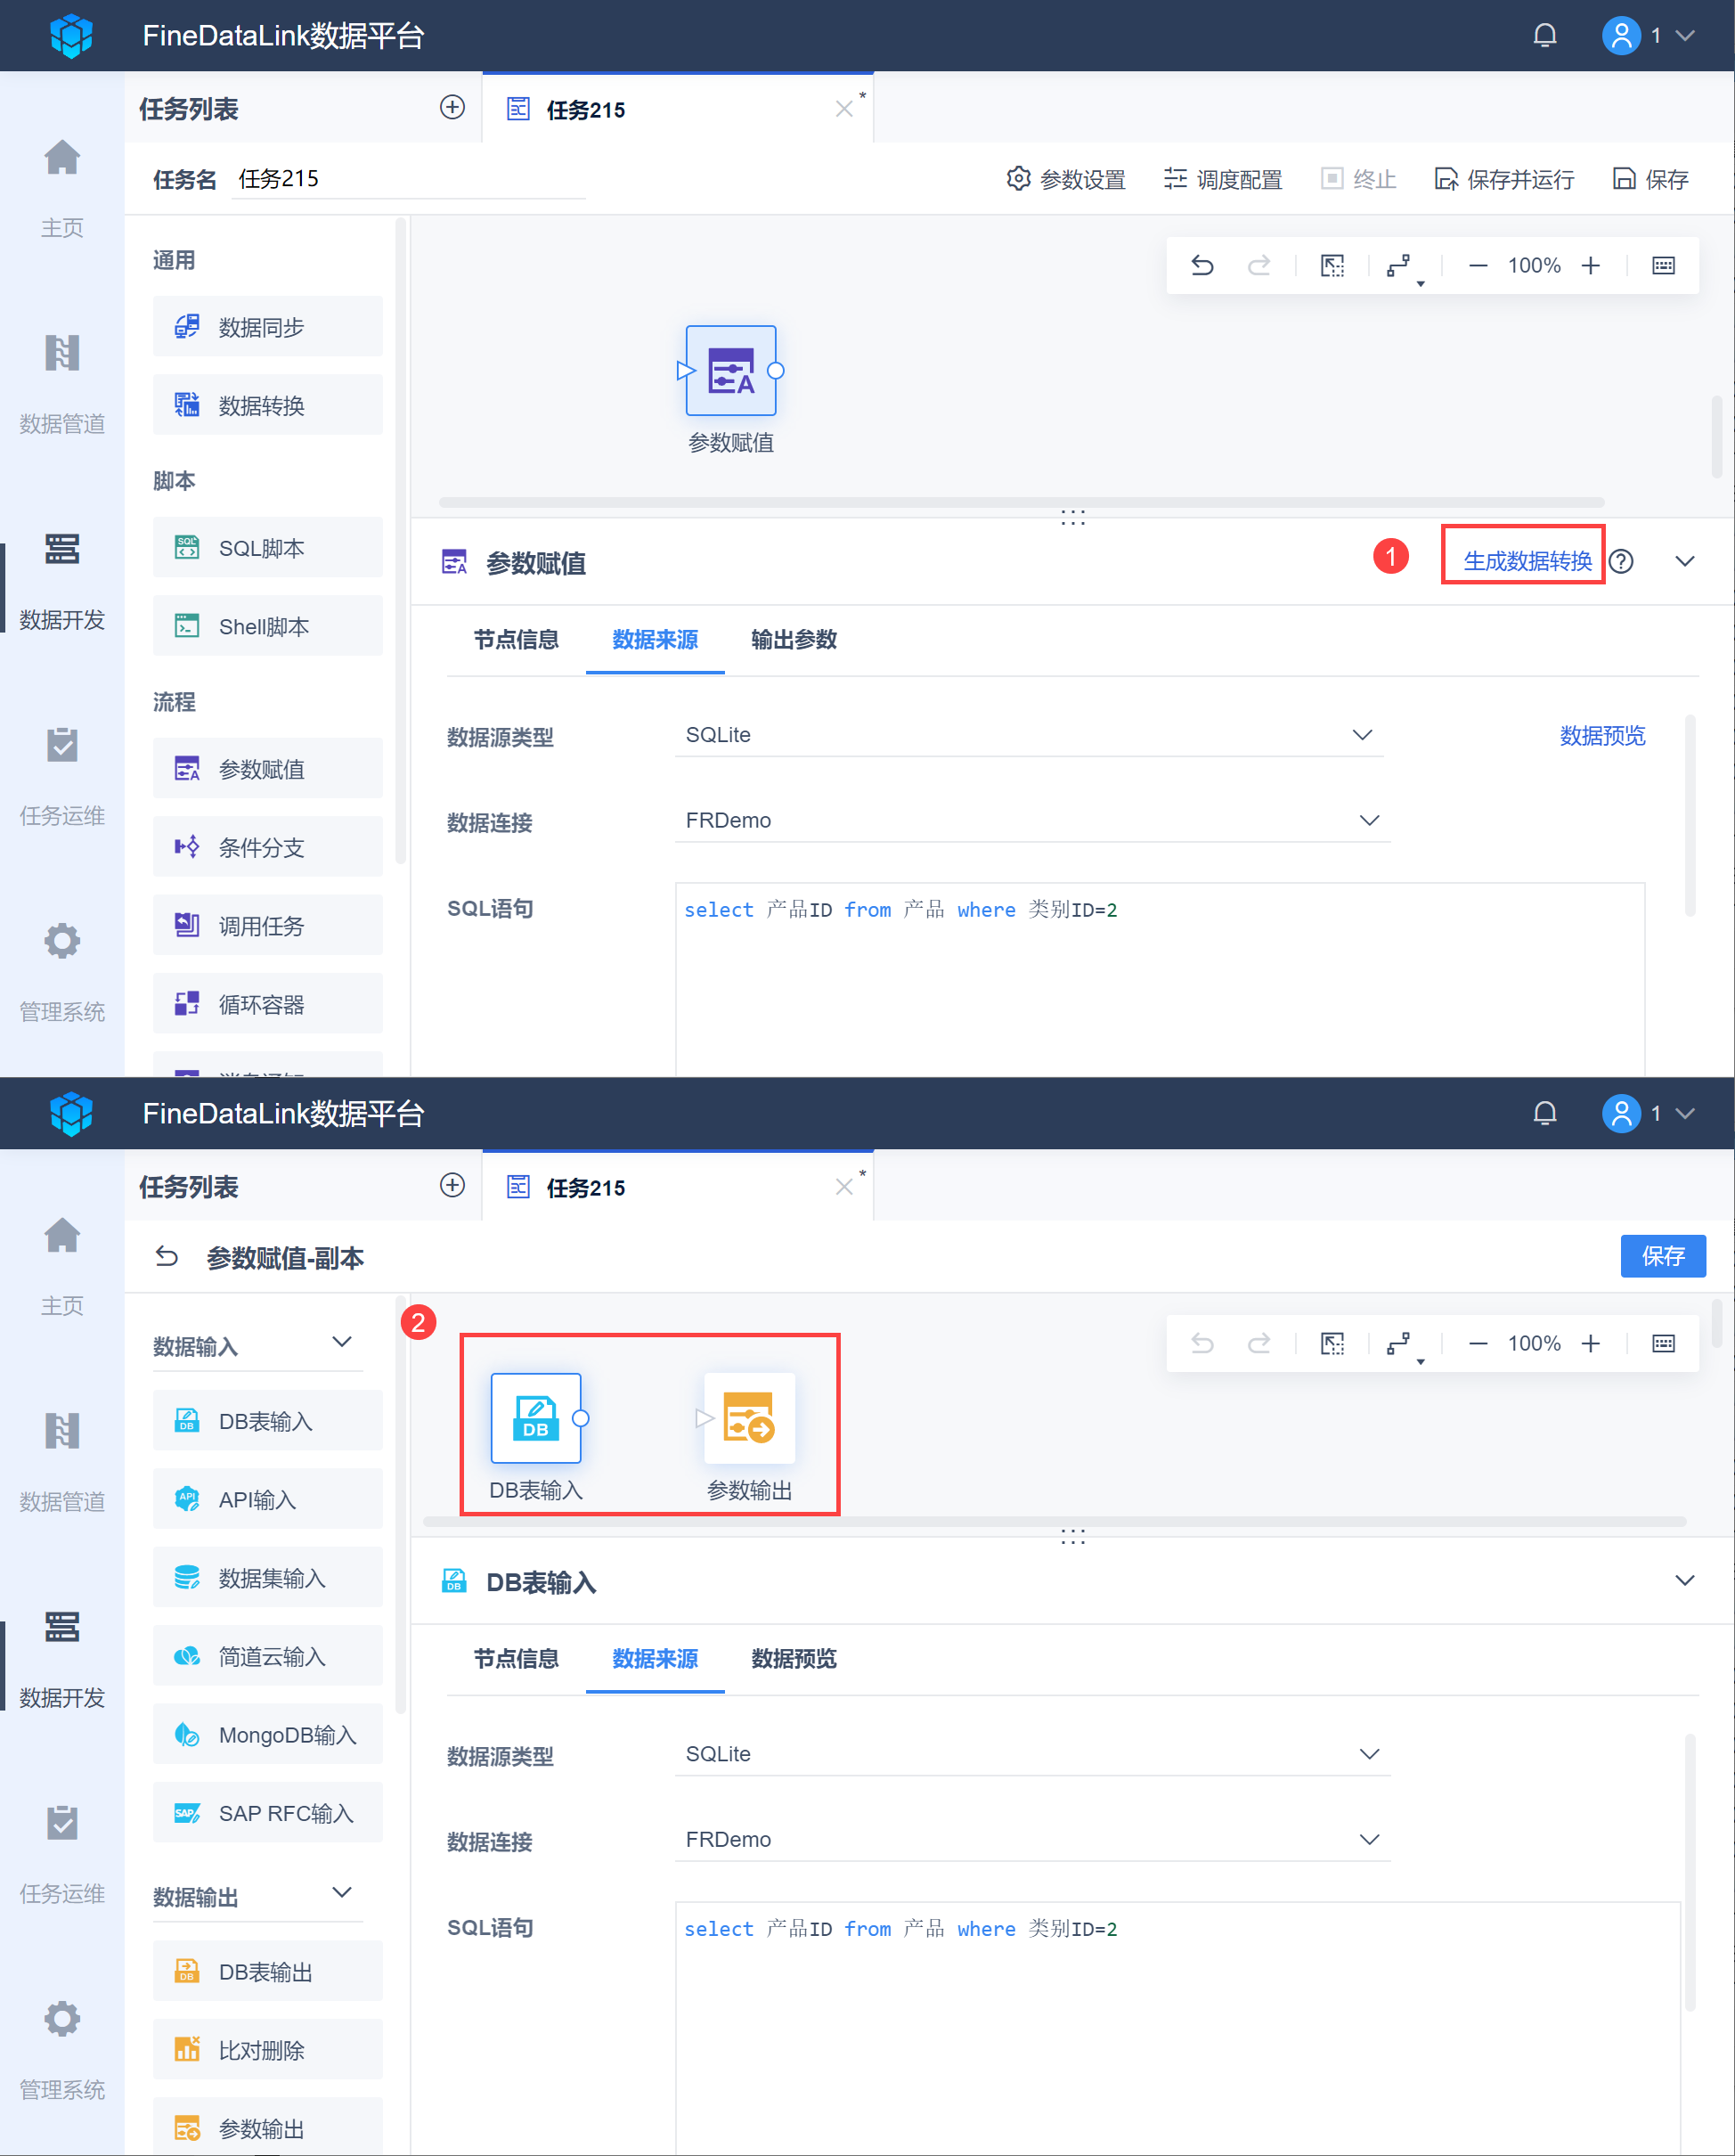Select the DB表输入 node on the bottom canvas
Image resolution: width=1735 pixels, height=2156 pixels.
click(x=536, y=1417)
